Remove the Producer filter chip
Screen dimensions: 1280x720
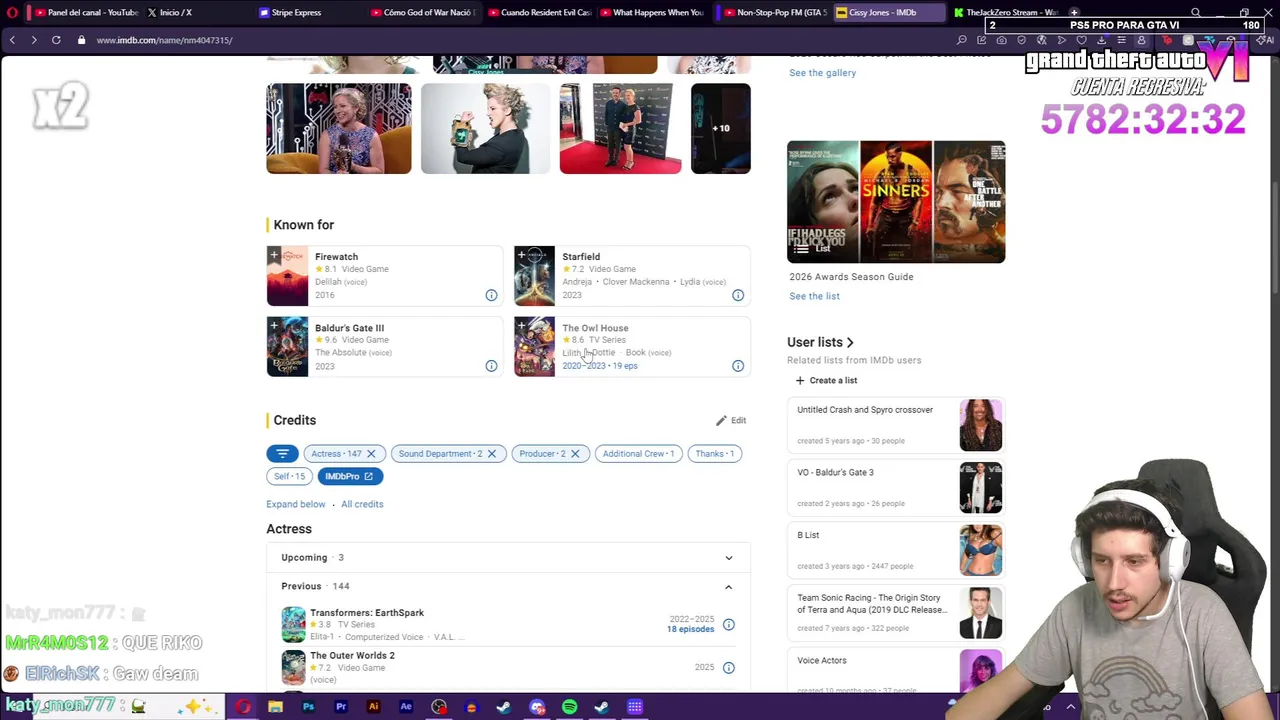tap(575, 453)
